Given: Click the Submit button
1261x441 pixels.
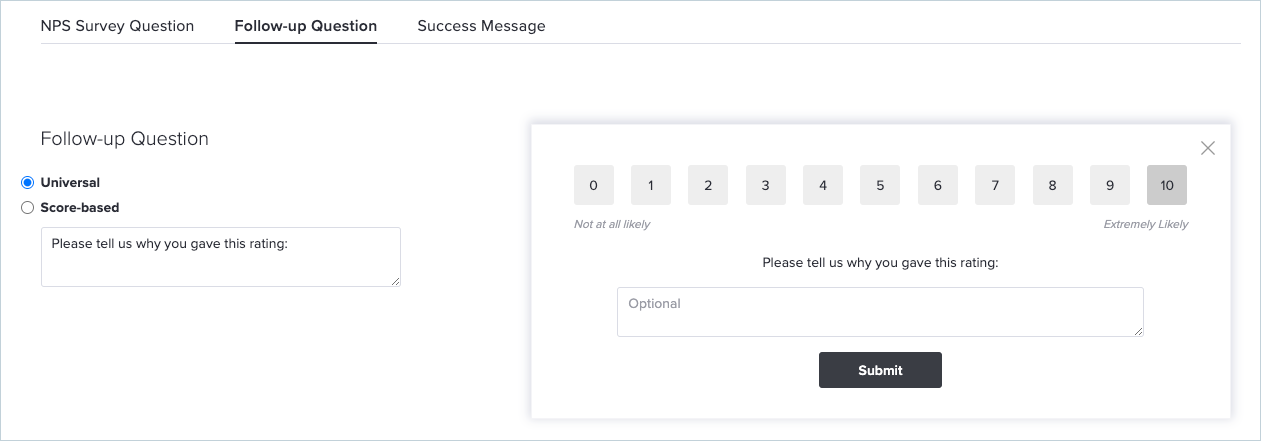Looking at the screenshot, I should [x=880, y=370].
